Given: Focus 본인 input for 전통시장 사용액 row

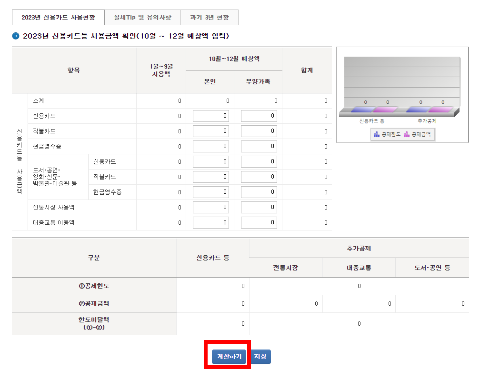Looking at the screenshot, I should pyautogui.click(x=211, y=207).
